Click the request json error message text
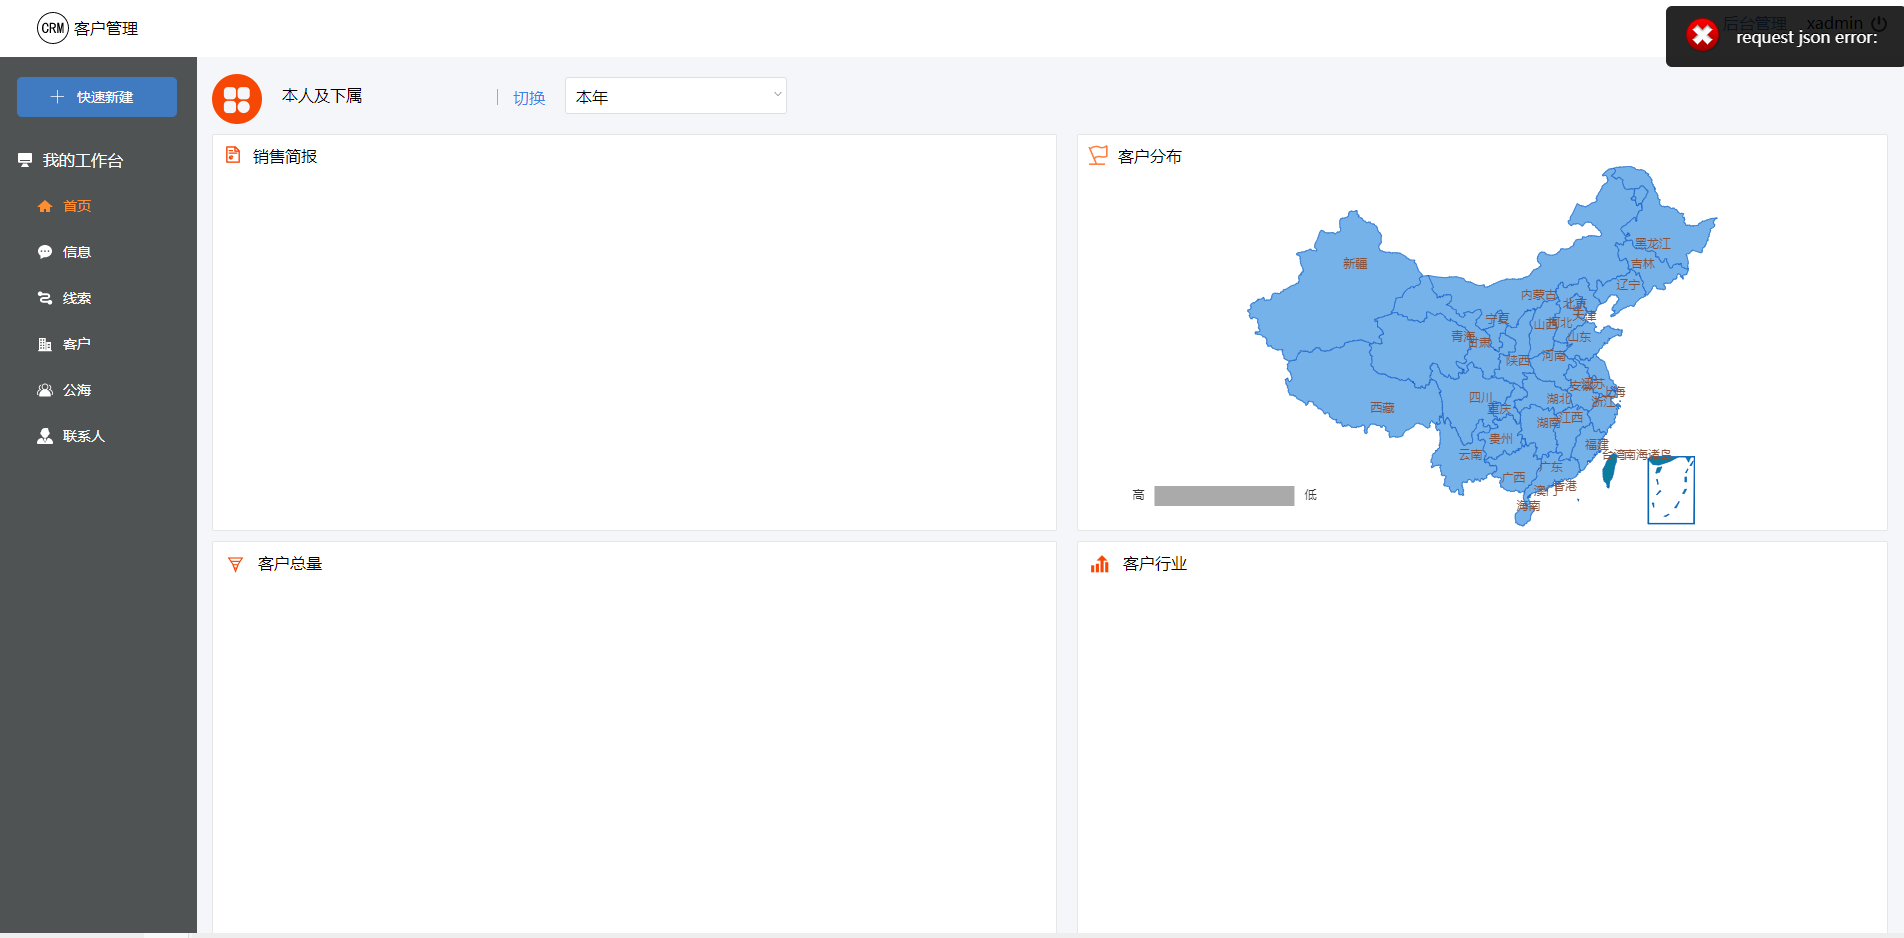Image resolution: width=1904 pixels, height=938 pixels. coord(1807,38)
